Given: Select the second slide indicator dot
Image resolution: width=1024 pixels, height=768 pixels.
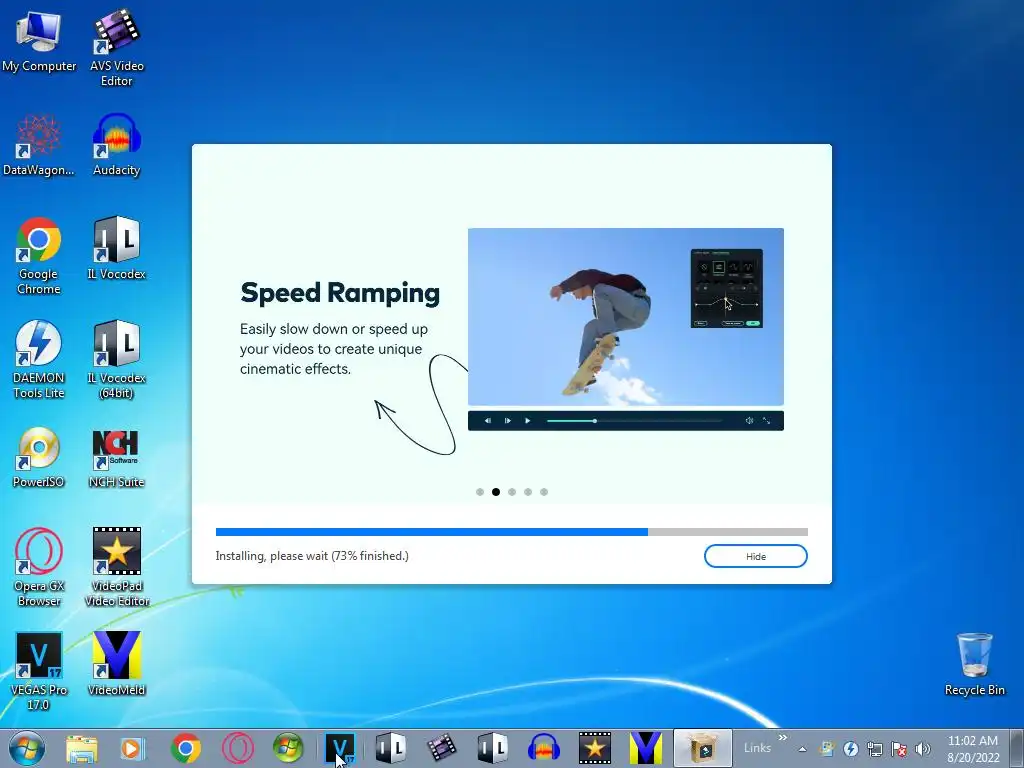Looking at the screenshot, I should 496,492.
